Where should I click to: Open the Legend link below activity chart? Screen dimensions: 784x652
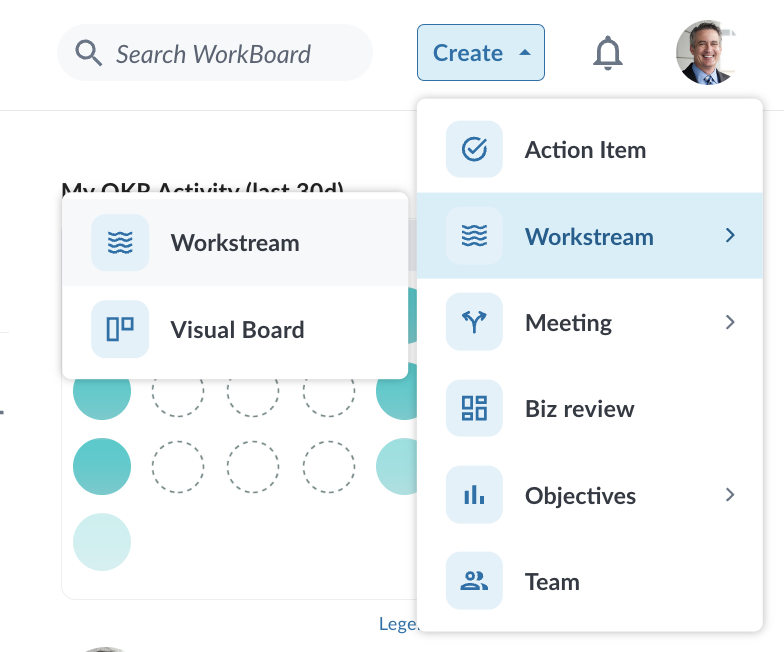(x=398, y=624)
